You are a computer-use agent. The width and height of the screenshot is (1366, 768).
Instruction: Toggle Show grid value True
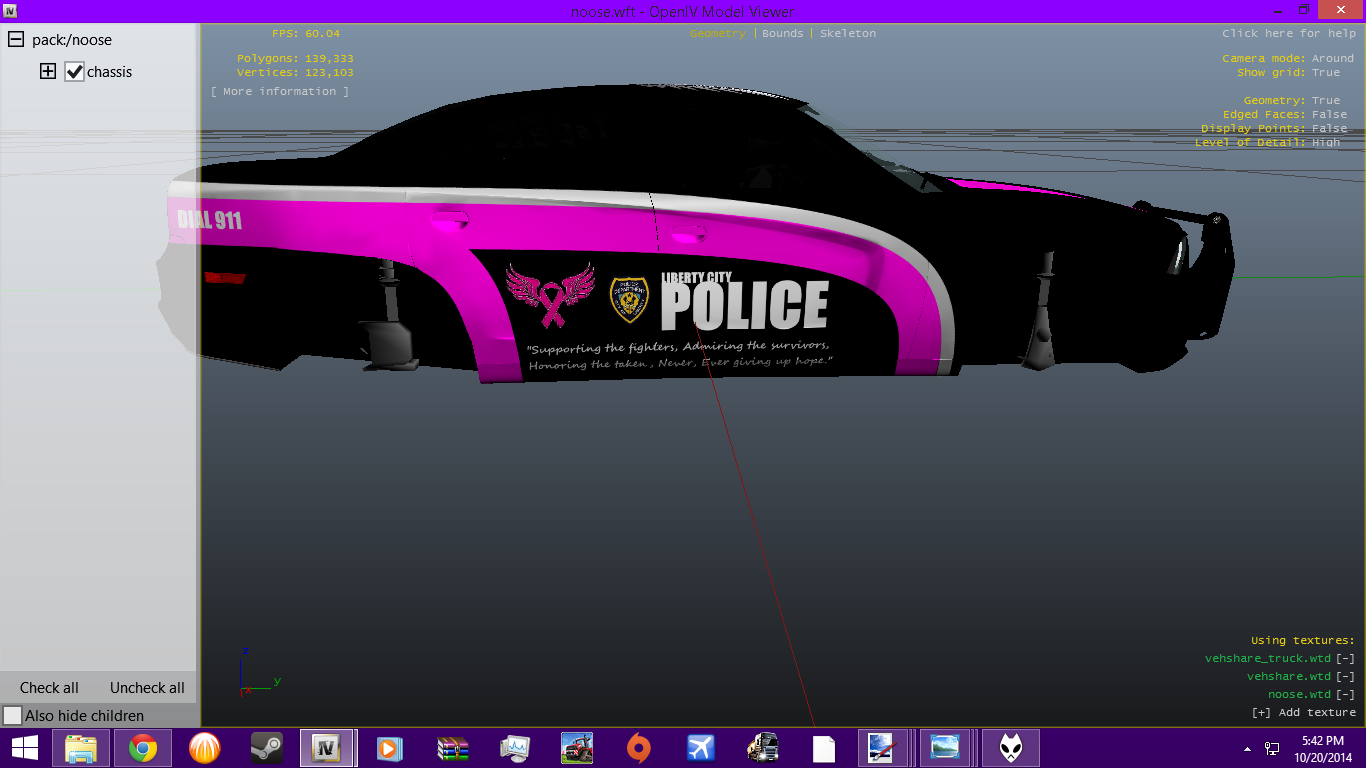1326,73
